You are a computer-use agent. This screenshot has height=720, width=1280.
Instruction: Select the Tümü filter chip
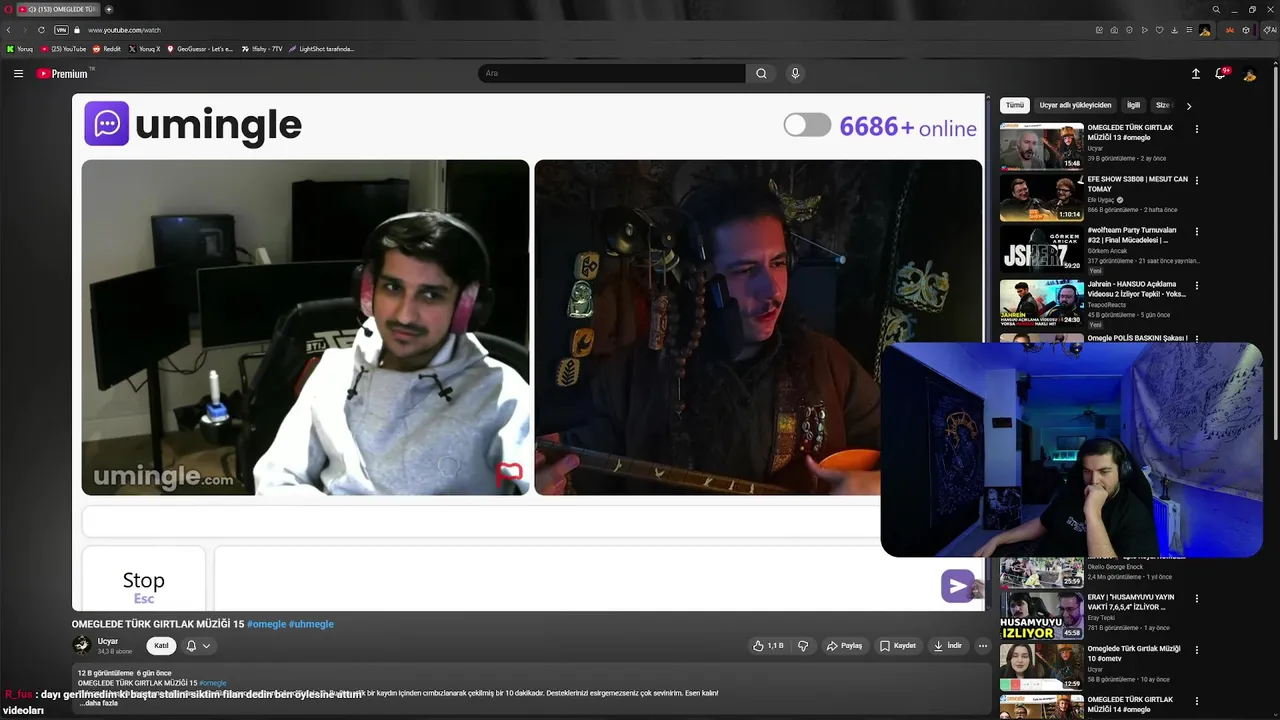[1015, 105]
